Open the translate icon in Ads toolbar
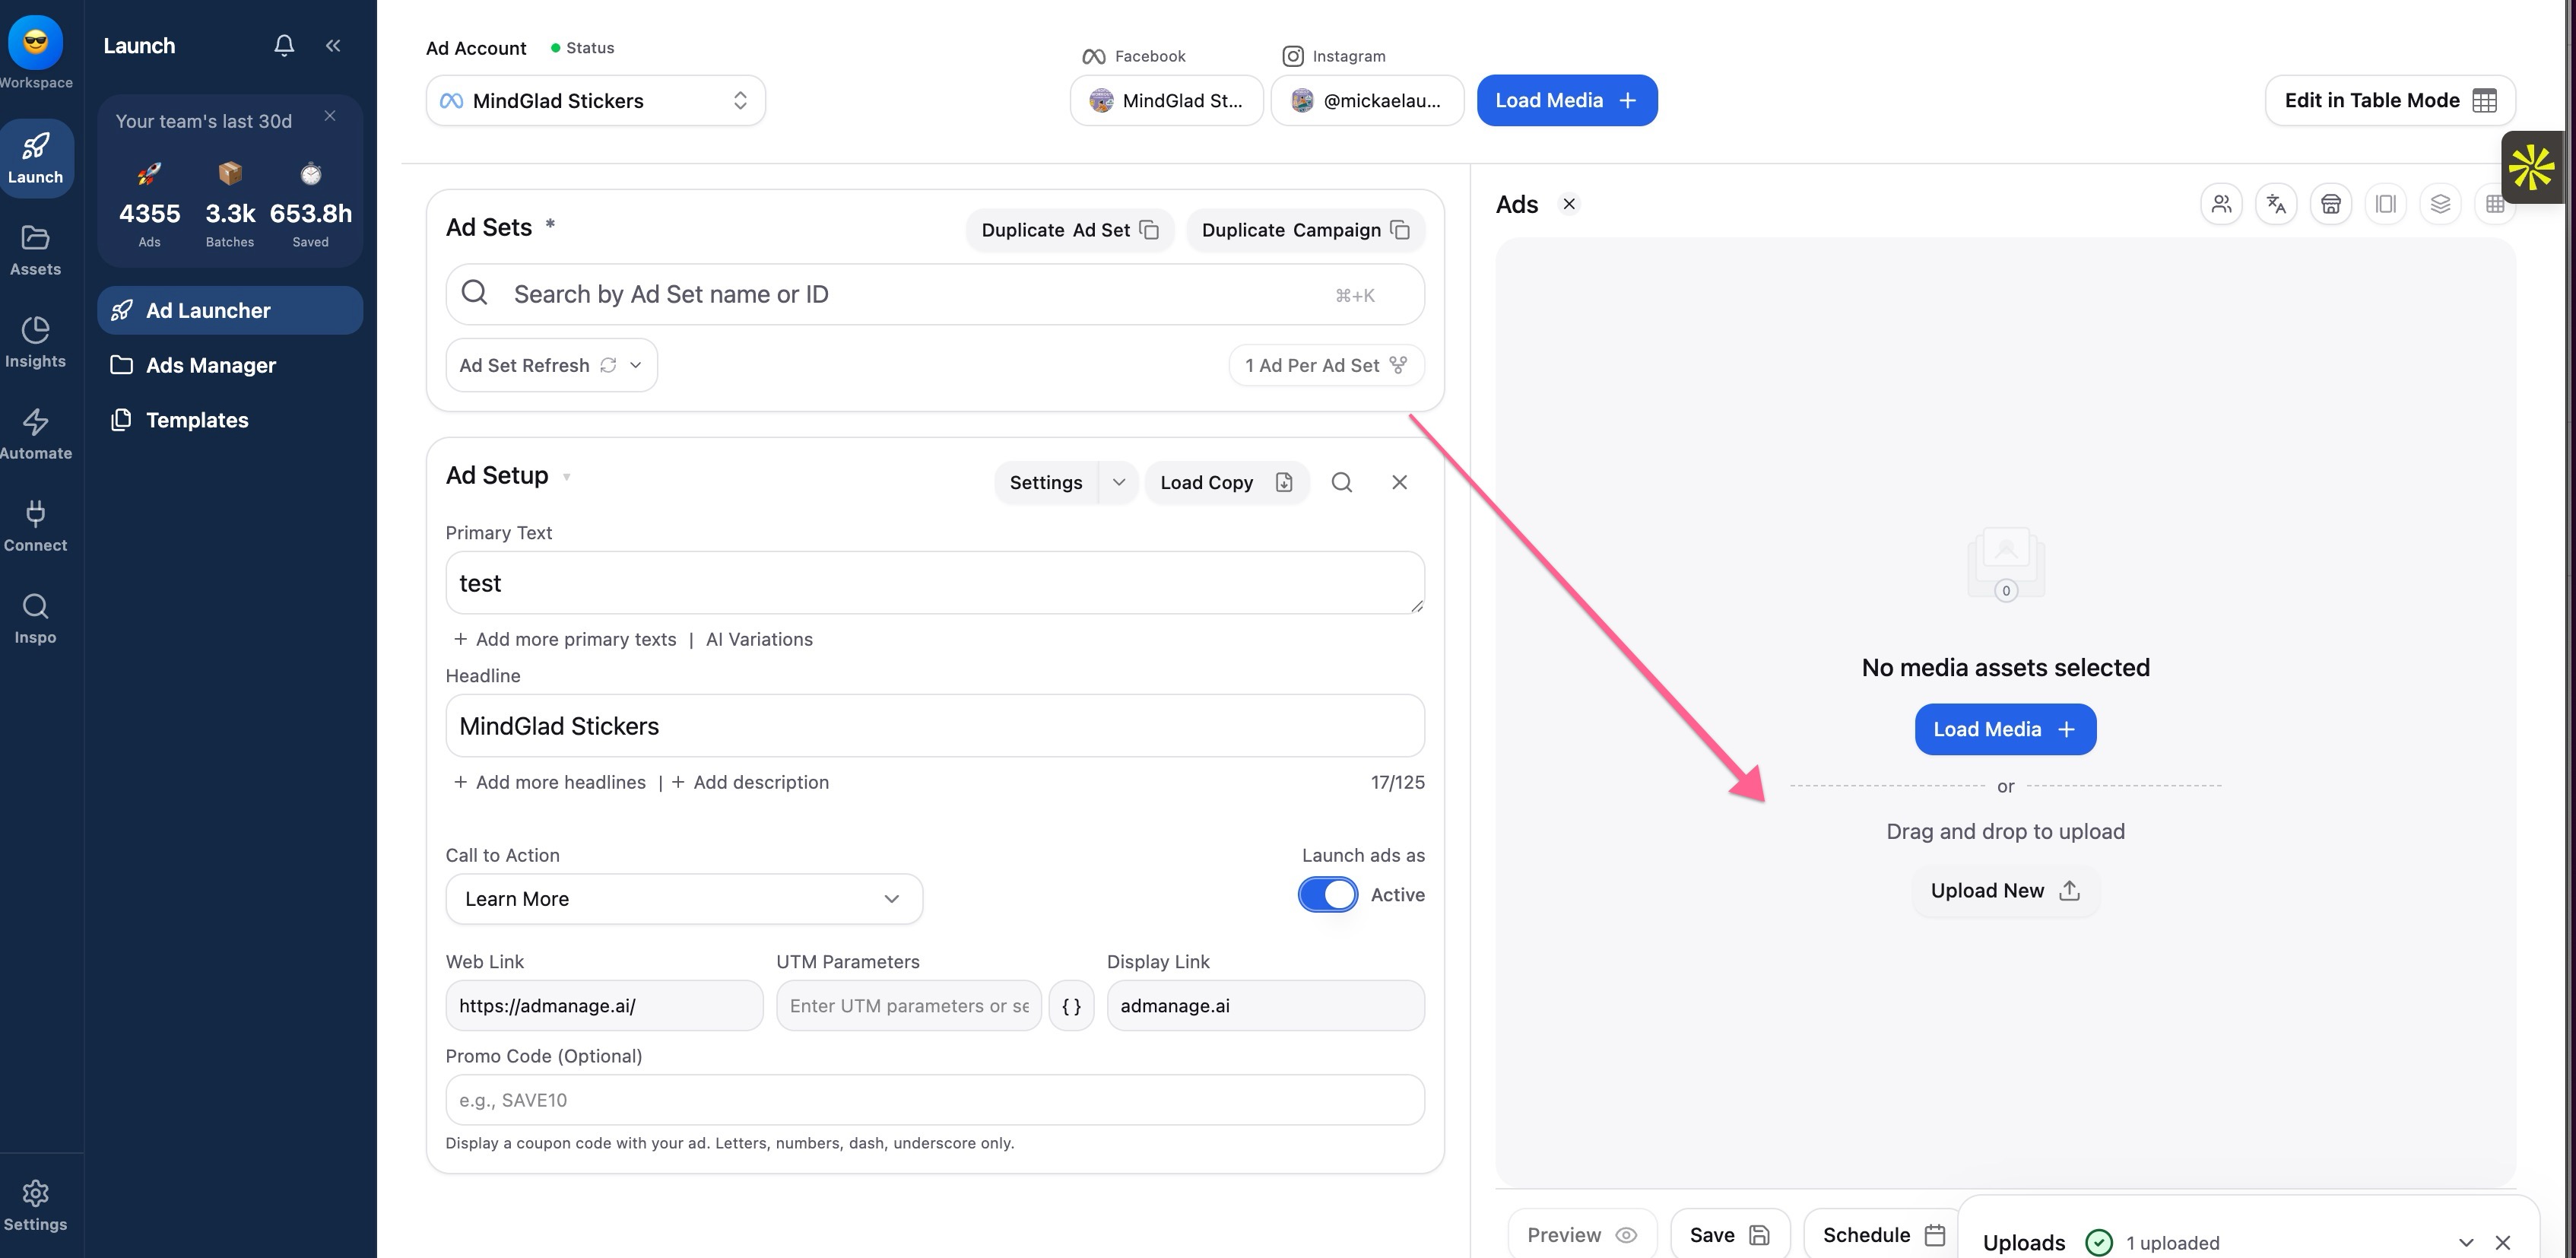This screenshot has width=2576, height=1258. pyautogui.click(x=2276, y=204)
